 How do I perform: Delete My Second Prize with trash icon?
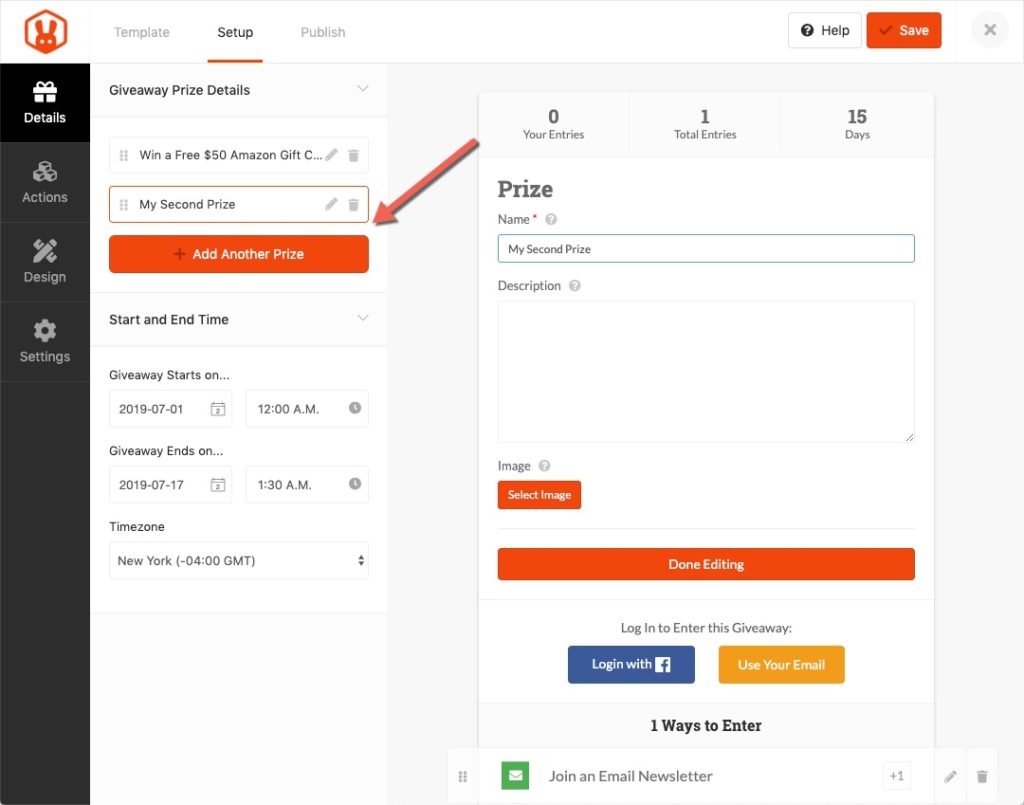pos(353,205)
